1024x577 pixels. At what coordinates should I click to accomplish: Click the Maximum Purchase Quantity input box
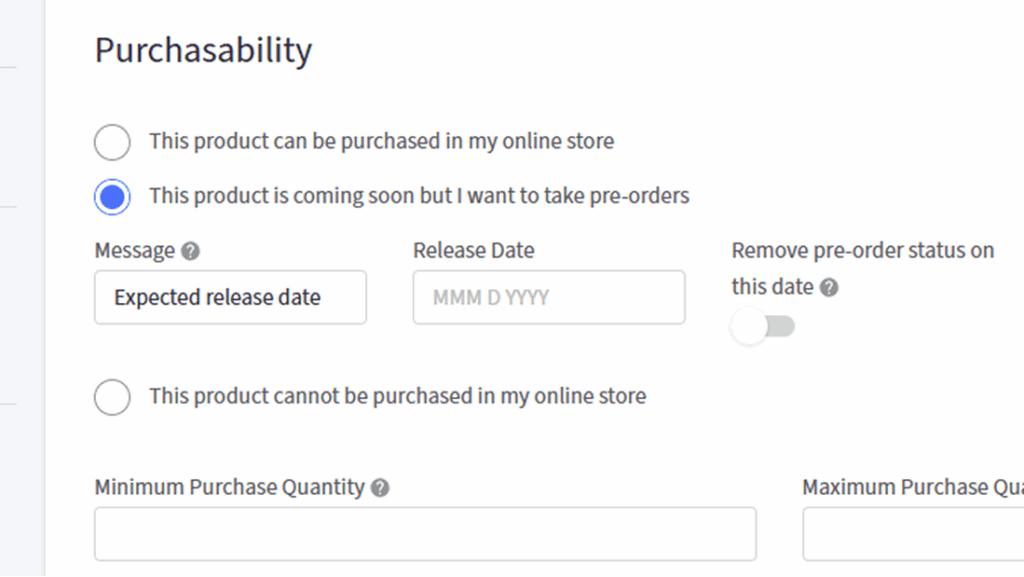[912, 534]
